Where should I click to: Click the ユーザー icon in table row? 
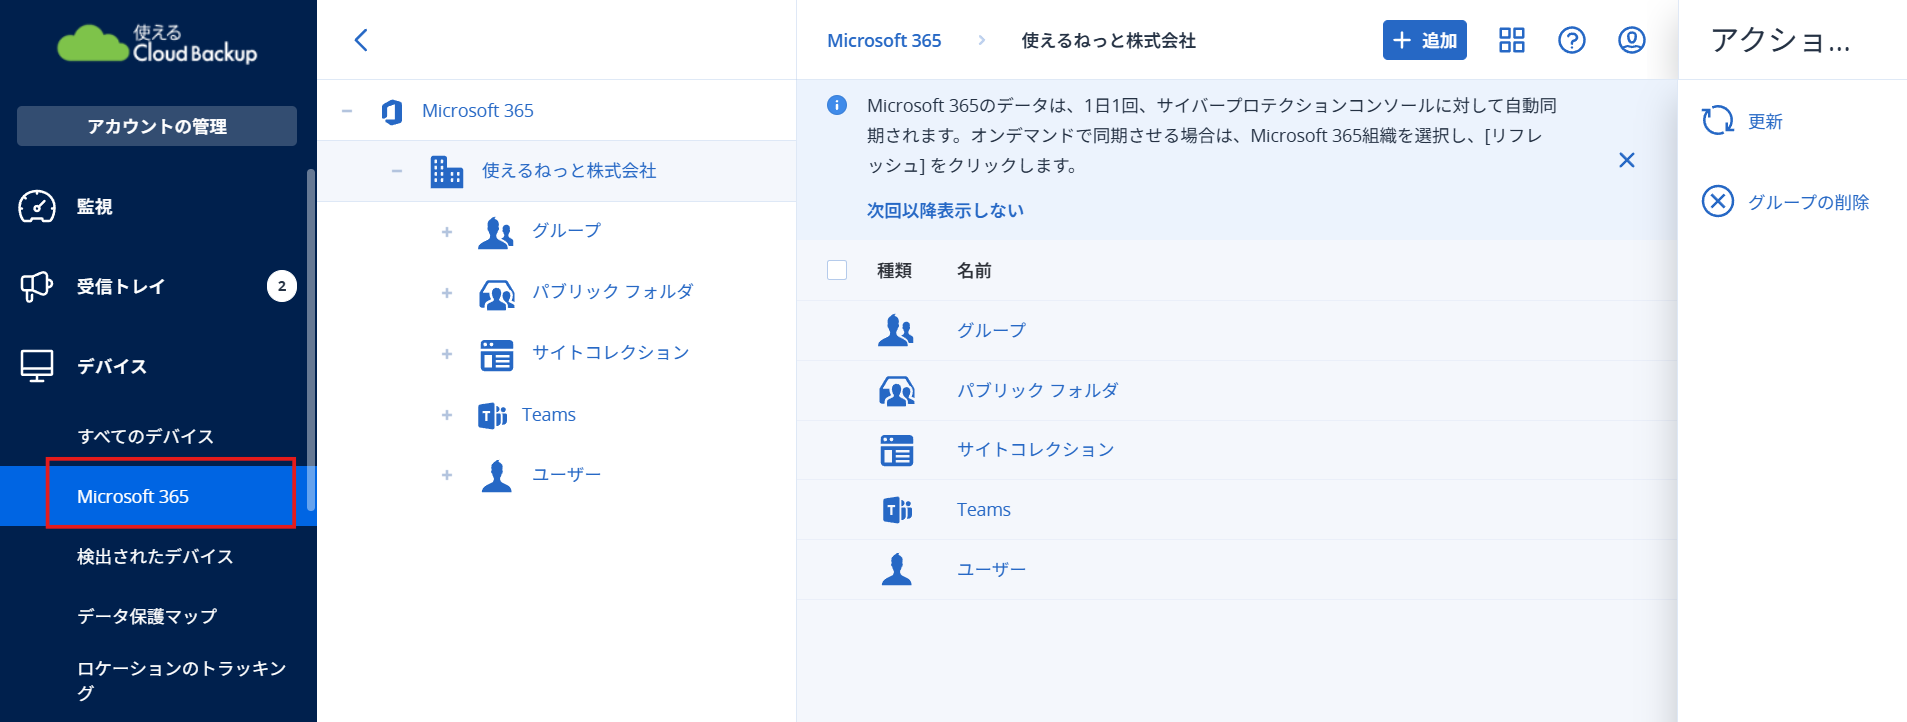pos(897,569)
